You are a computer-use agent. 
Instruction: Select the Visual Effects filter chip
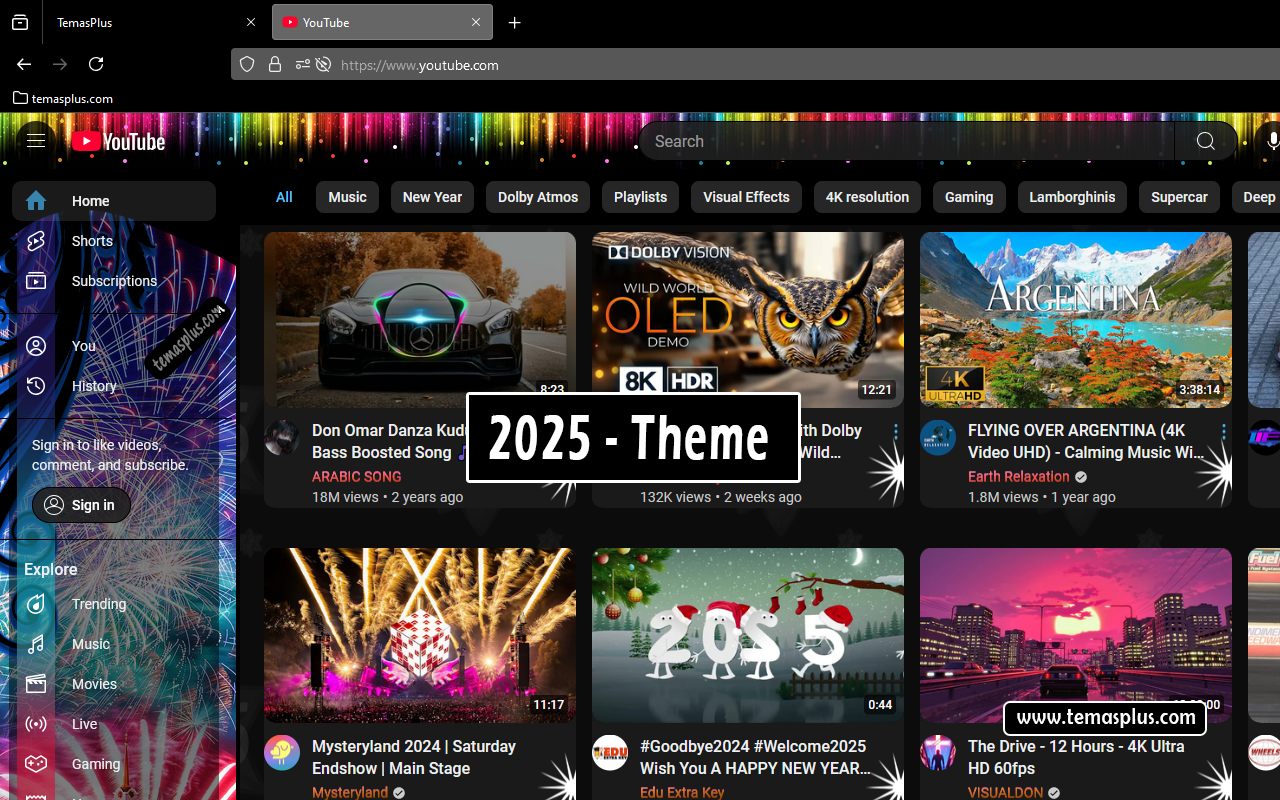point(746,197)
